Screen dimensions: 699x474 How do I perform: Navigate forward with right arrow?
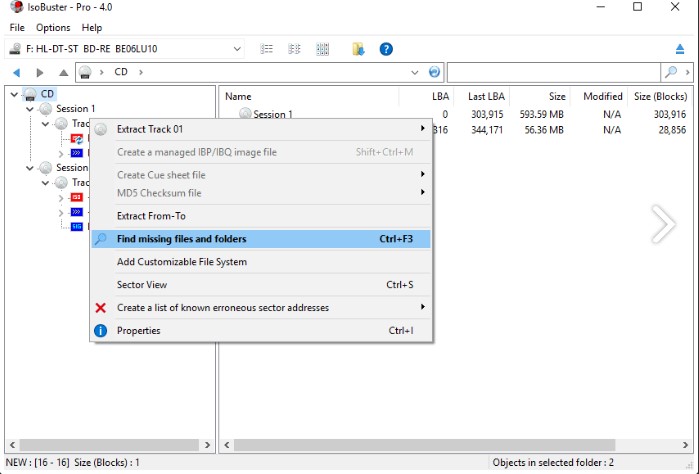click(x=40, y=72)
